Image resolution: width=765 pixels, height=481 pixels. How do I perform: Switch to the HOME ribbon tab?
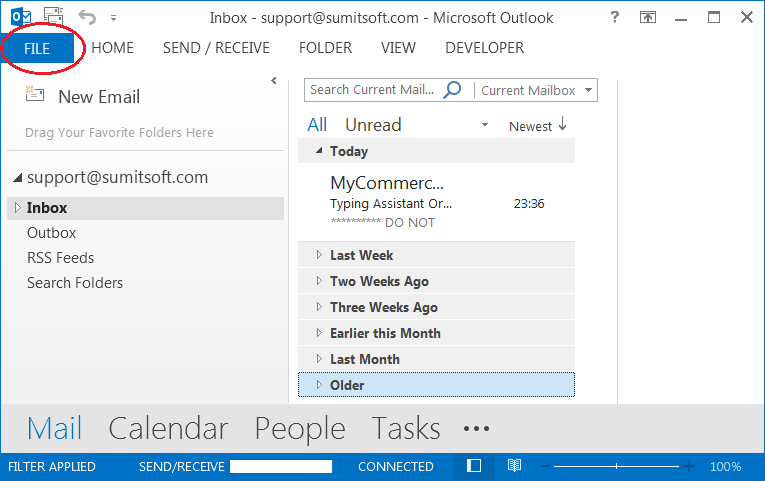[113, 48]
